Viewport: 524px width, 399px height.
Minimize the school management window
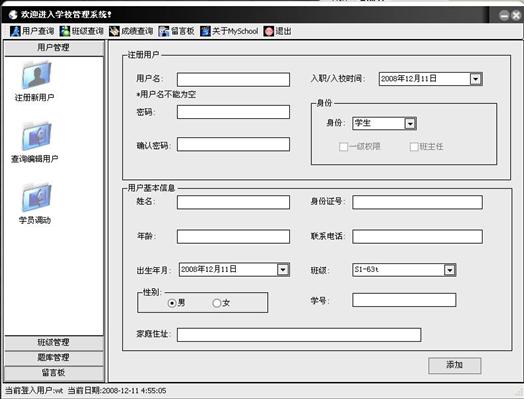504,15
